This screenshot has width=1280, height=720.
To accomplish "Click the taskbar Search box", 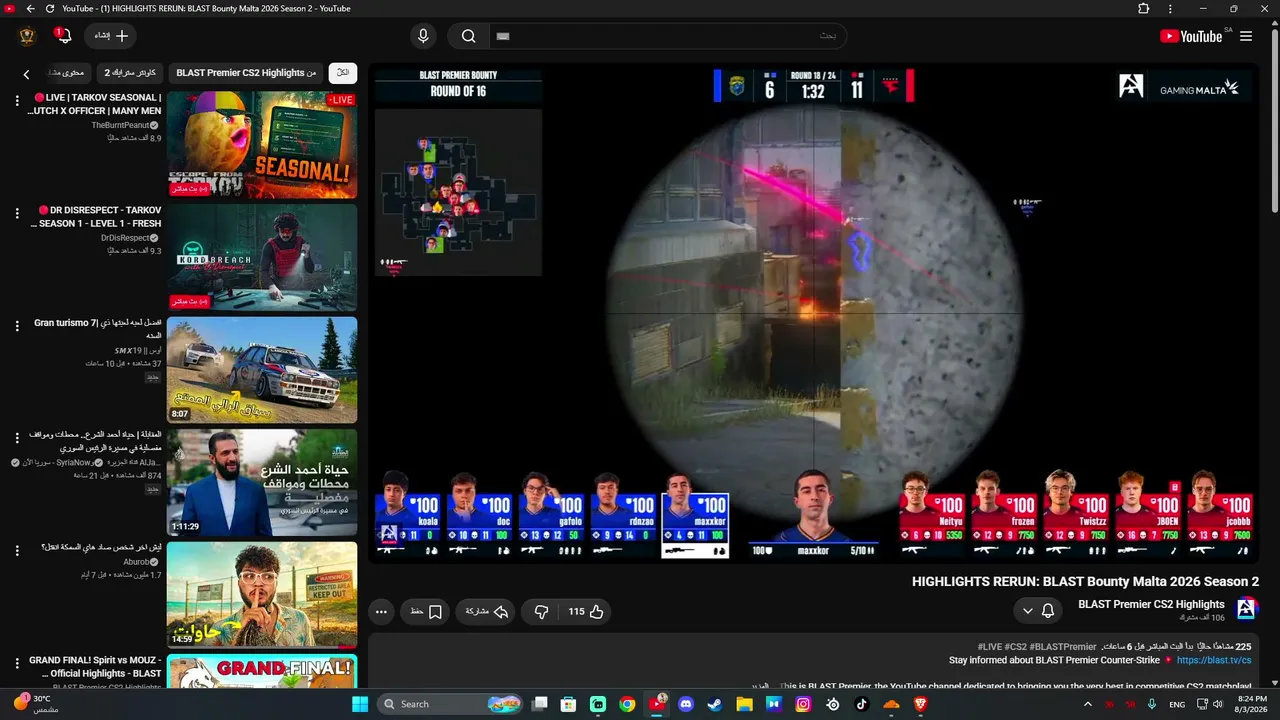I will click(x=451, y=704).
